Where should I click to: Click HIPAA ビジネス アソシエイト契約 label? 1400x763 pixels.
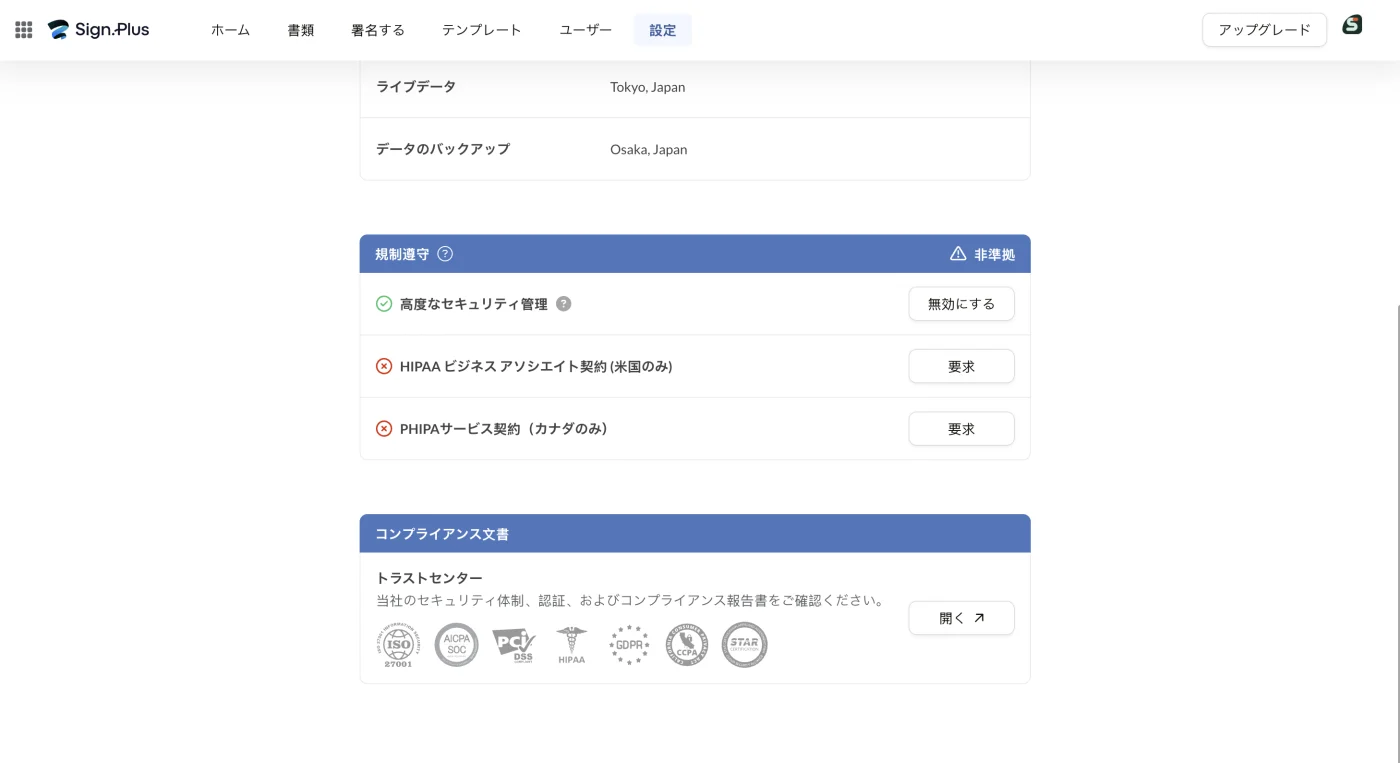coord(536,366)
